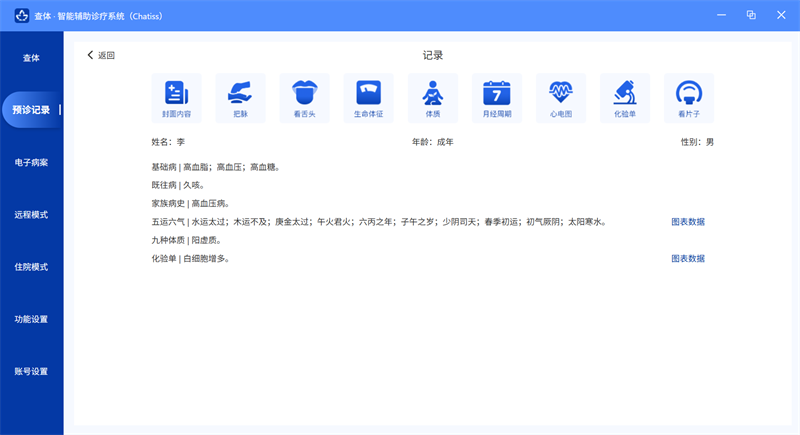The image size is (800, 435).
Task: Open 功能设置 in the sidebar
Action: click(x=31, y=319)
